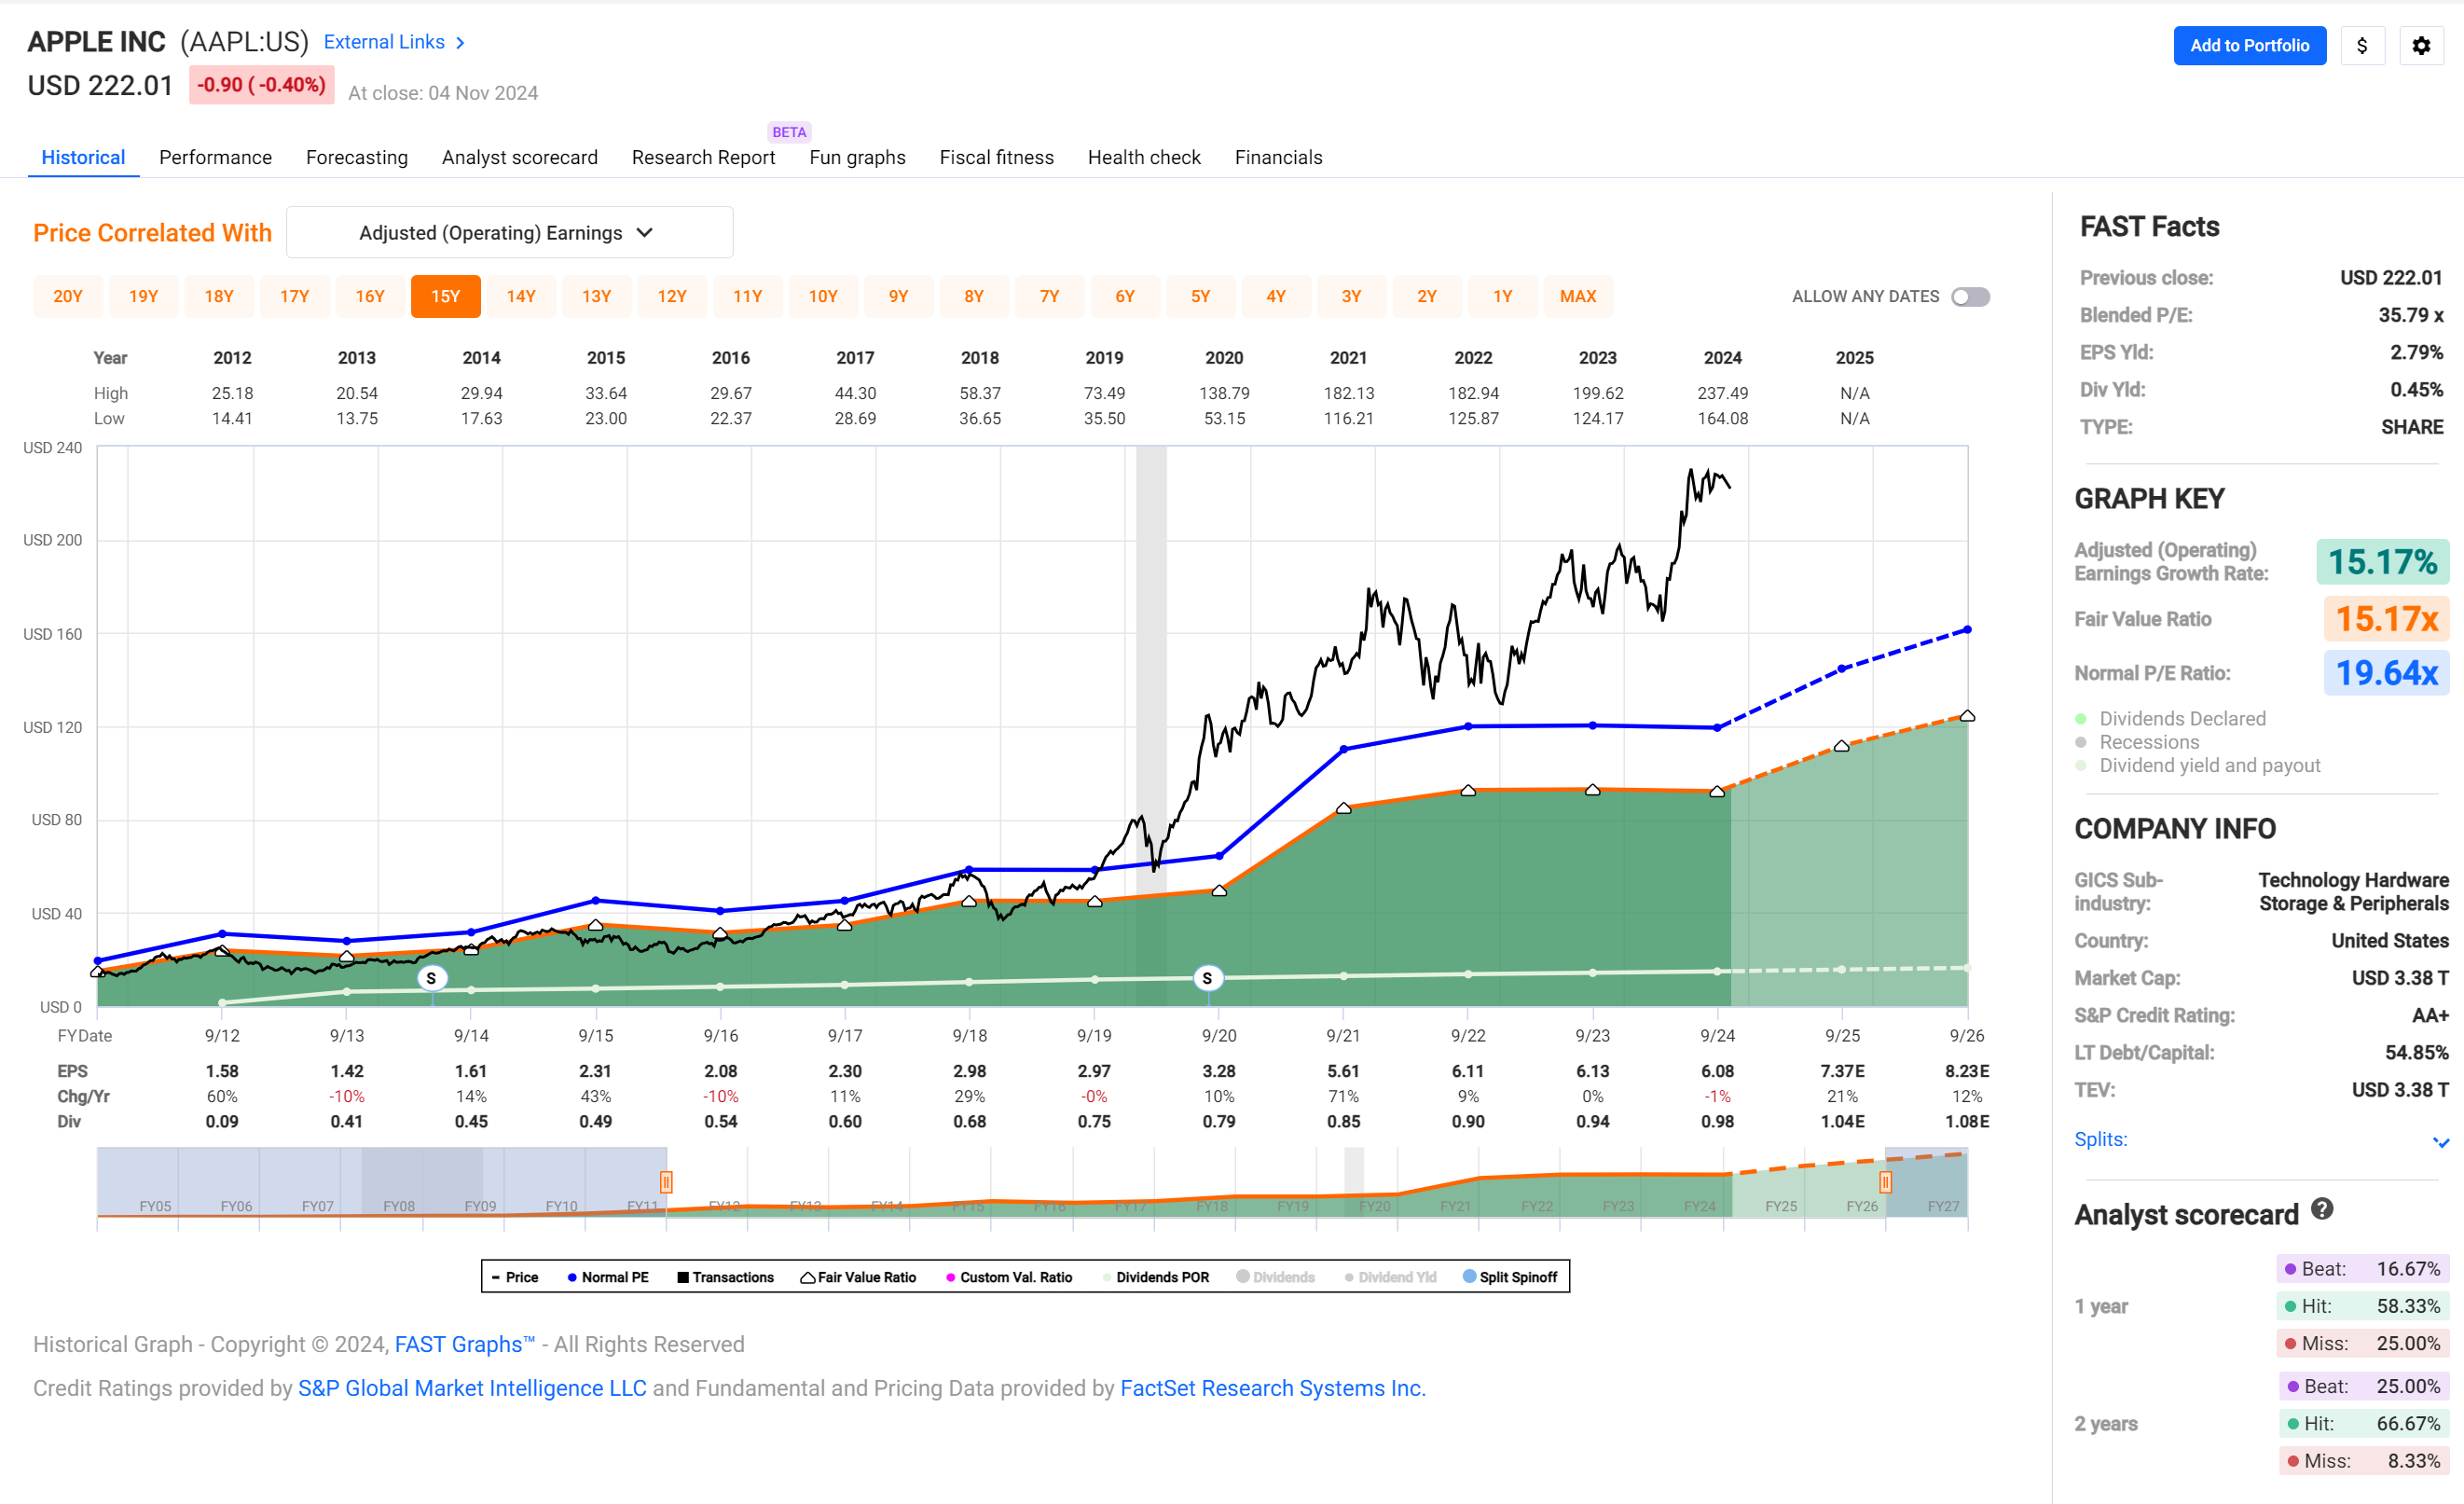Open the Research Report tab
Image resolution: width=2464 pixels, height=1504 pixels.
[x=703, y=157]
